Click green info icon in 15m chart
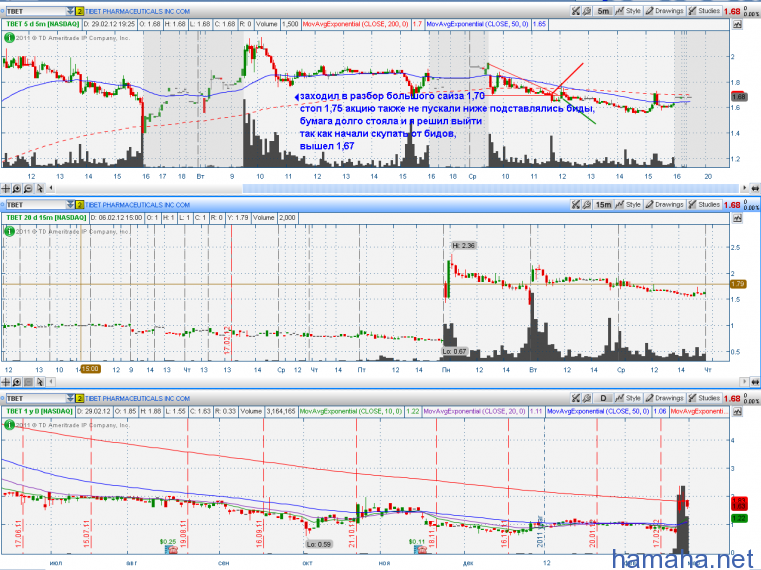This screenshot has height=570, width=761. click(x=9, y=231)
